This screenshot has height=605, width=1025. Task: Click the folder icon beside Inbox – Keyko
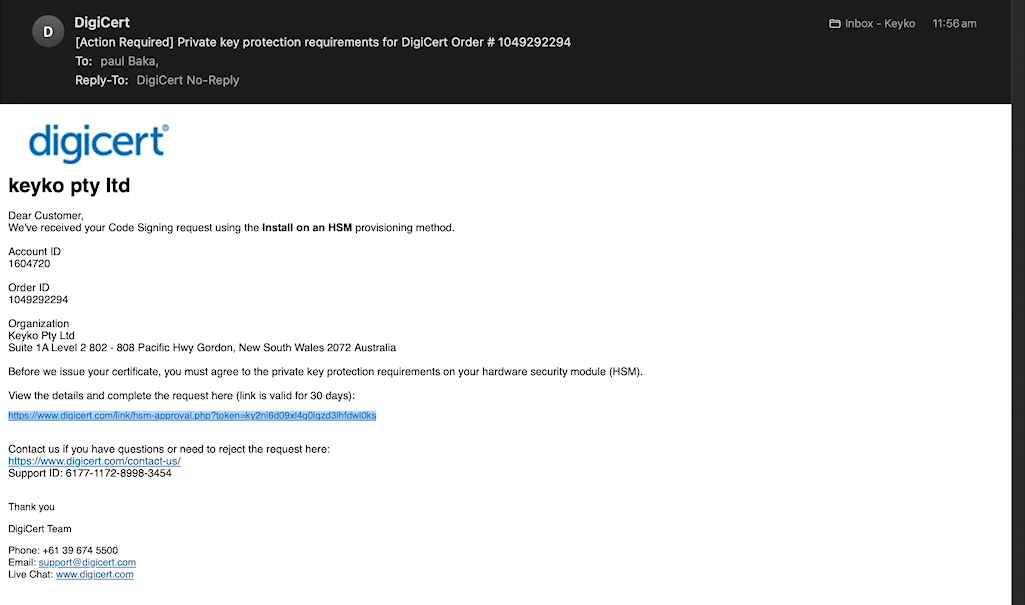(834, 22)
